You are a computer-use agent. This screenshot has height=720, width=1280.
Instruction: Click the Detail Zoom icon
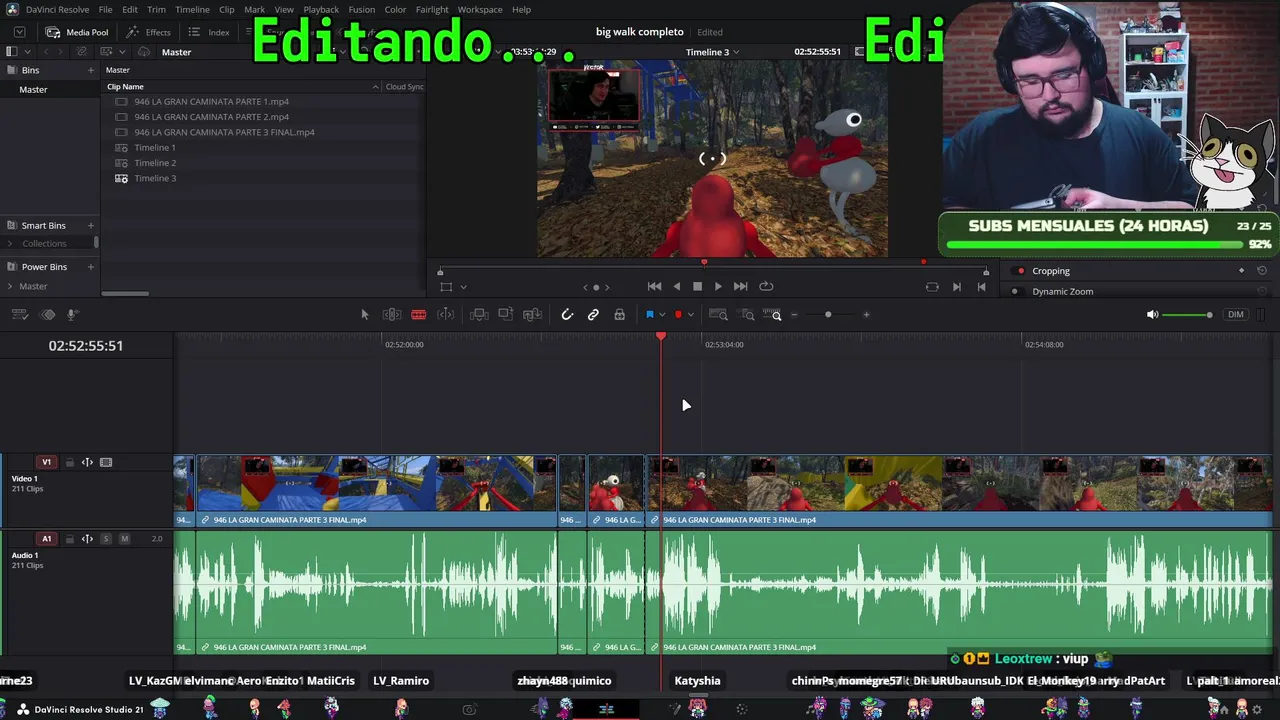(x=747, y=315)
